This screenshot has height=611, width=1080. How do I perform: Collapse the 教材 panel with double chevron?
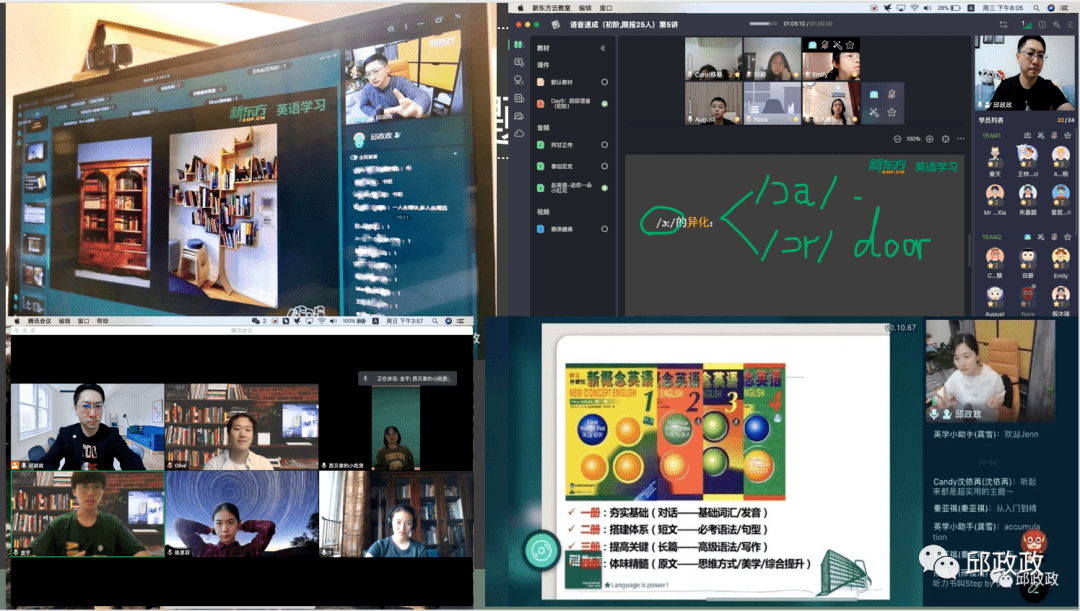click(x=603, y=48)
